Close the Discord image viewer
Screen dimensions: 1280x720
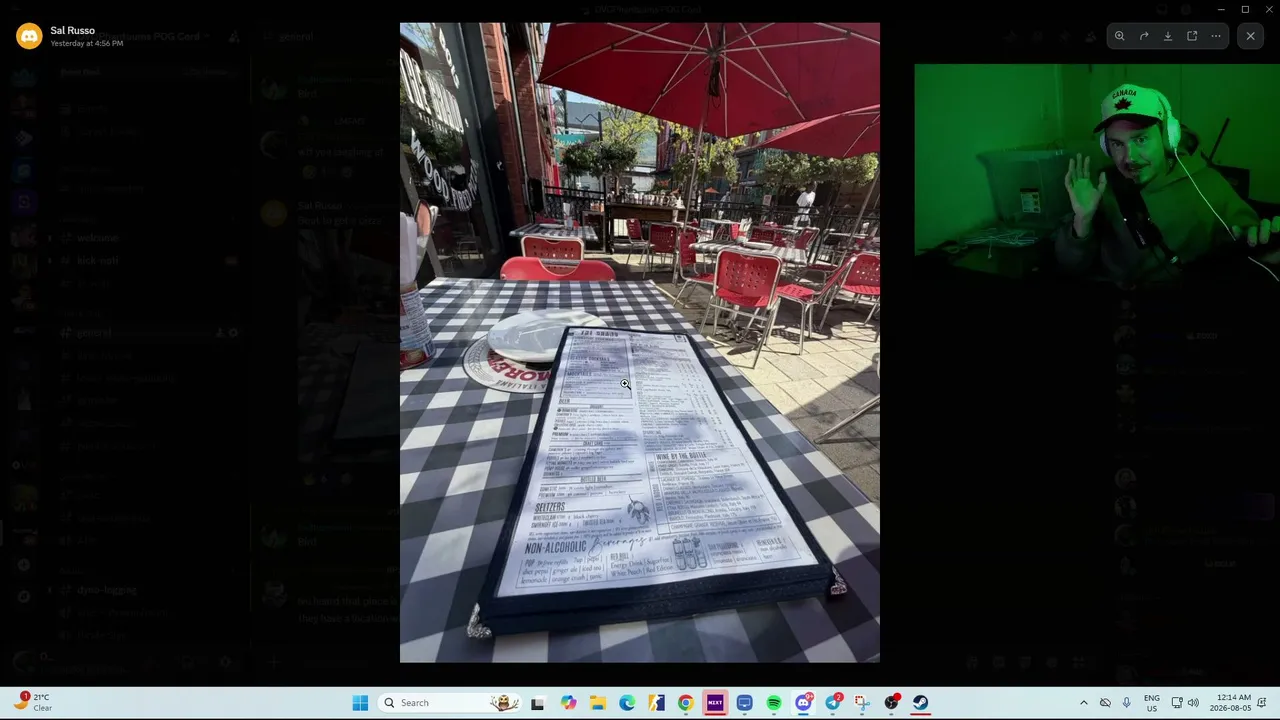tap(1250, 36)
